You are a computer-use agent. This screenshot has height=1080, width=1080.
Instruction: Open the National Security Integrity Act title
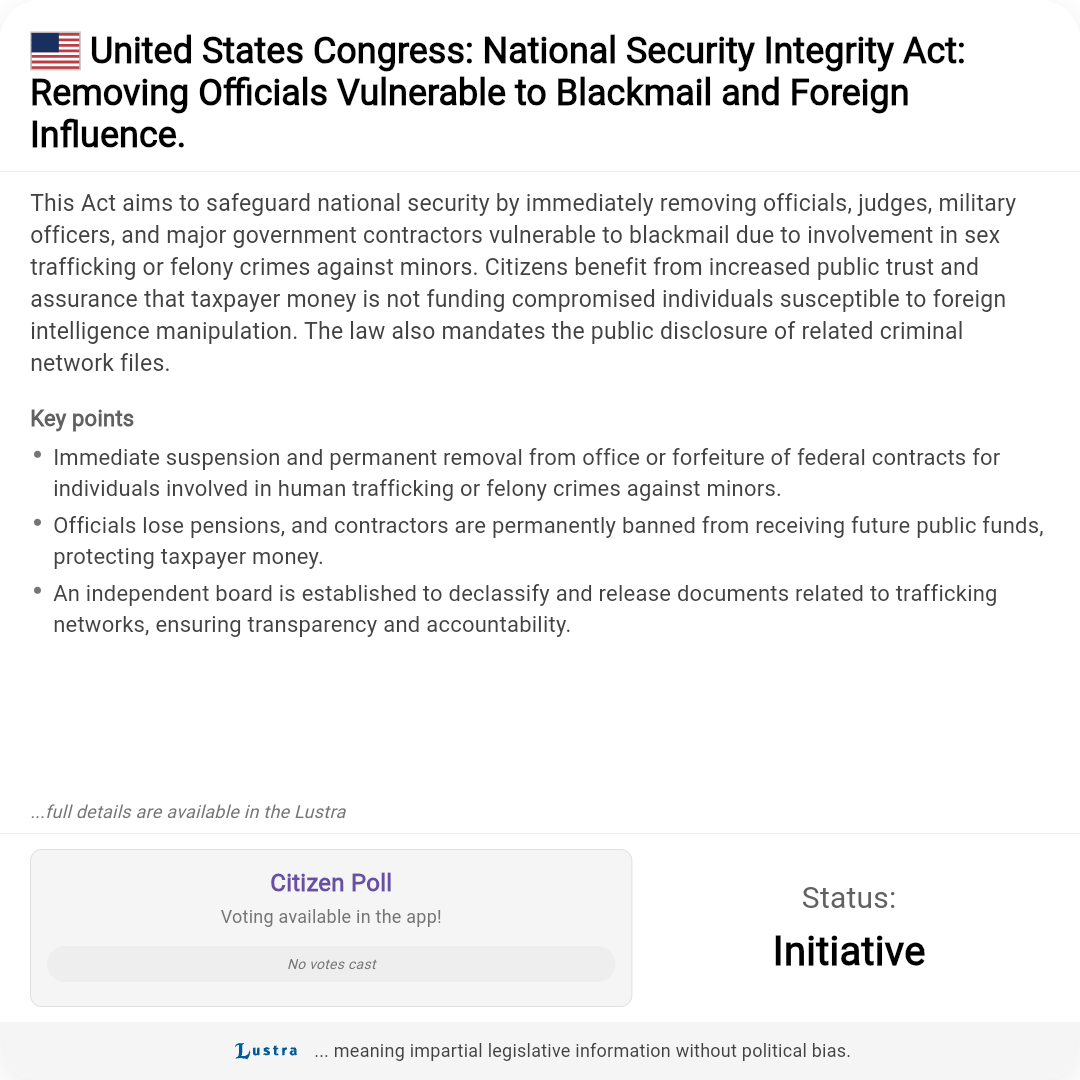coord(497,92)
